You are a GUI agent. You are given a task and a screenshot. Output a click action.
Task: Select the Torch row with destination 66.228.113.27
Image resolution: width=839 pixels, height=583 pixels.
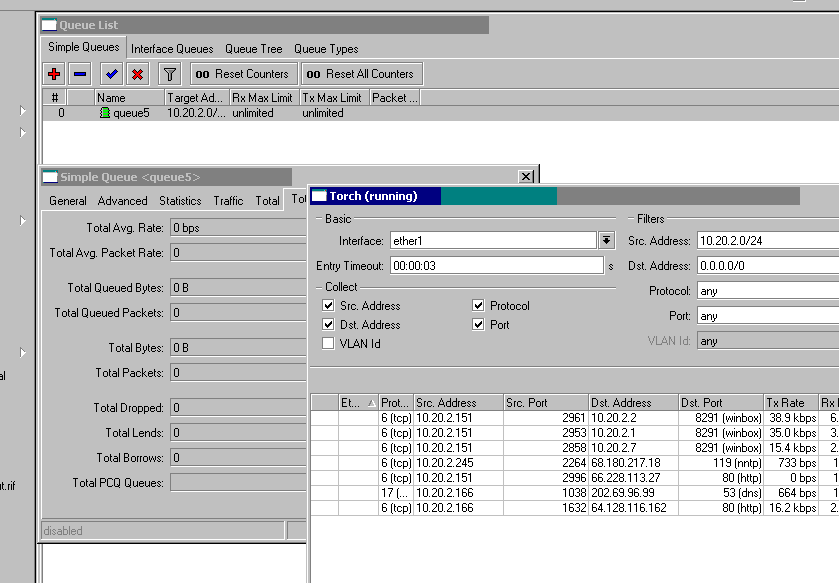click(575, 478)
